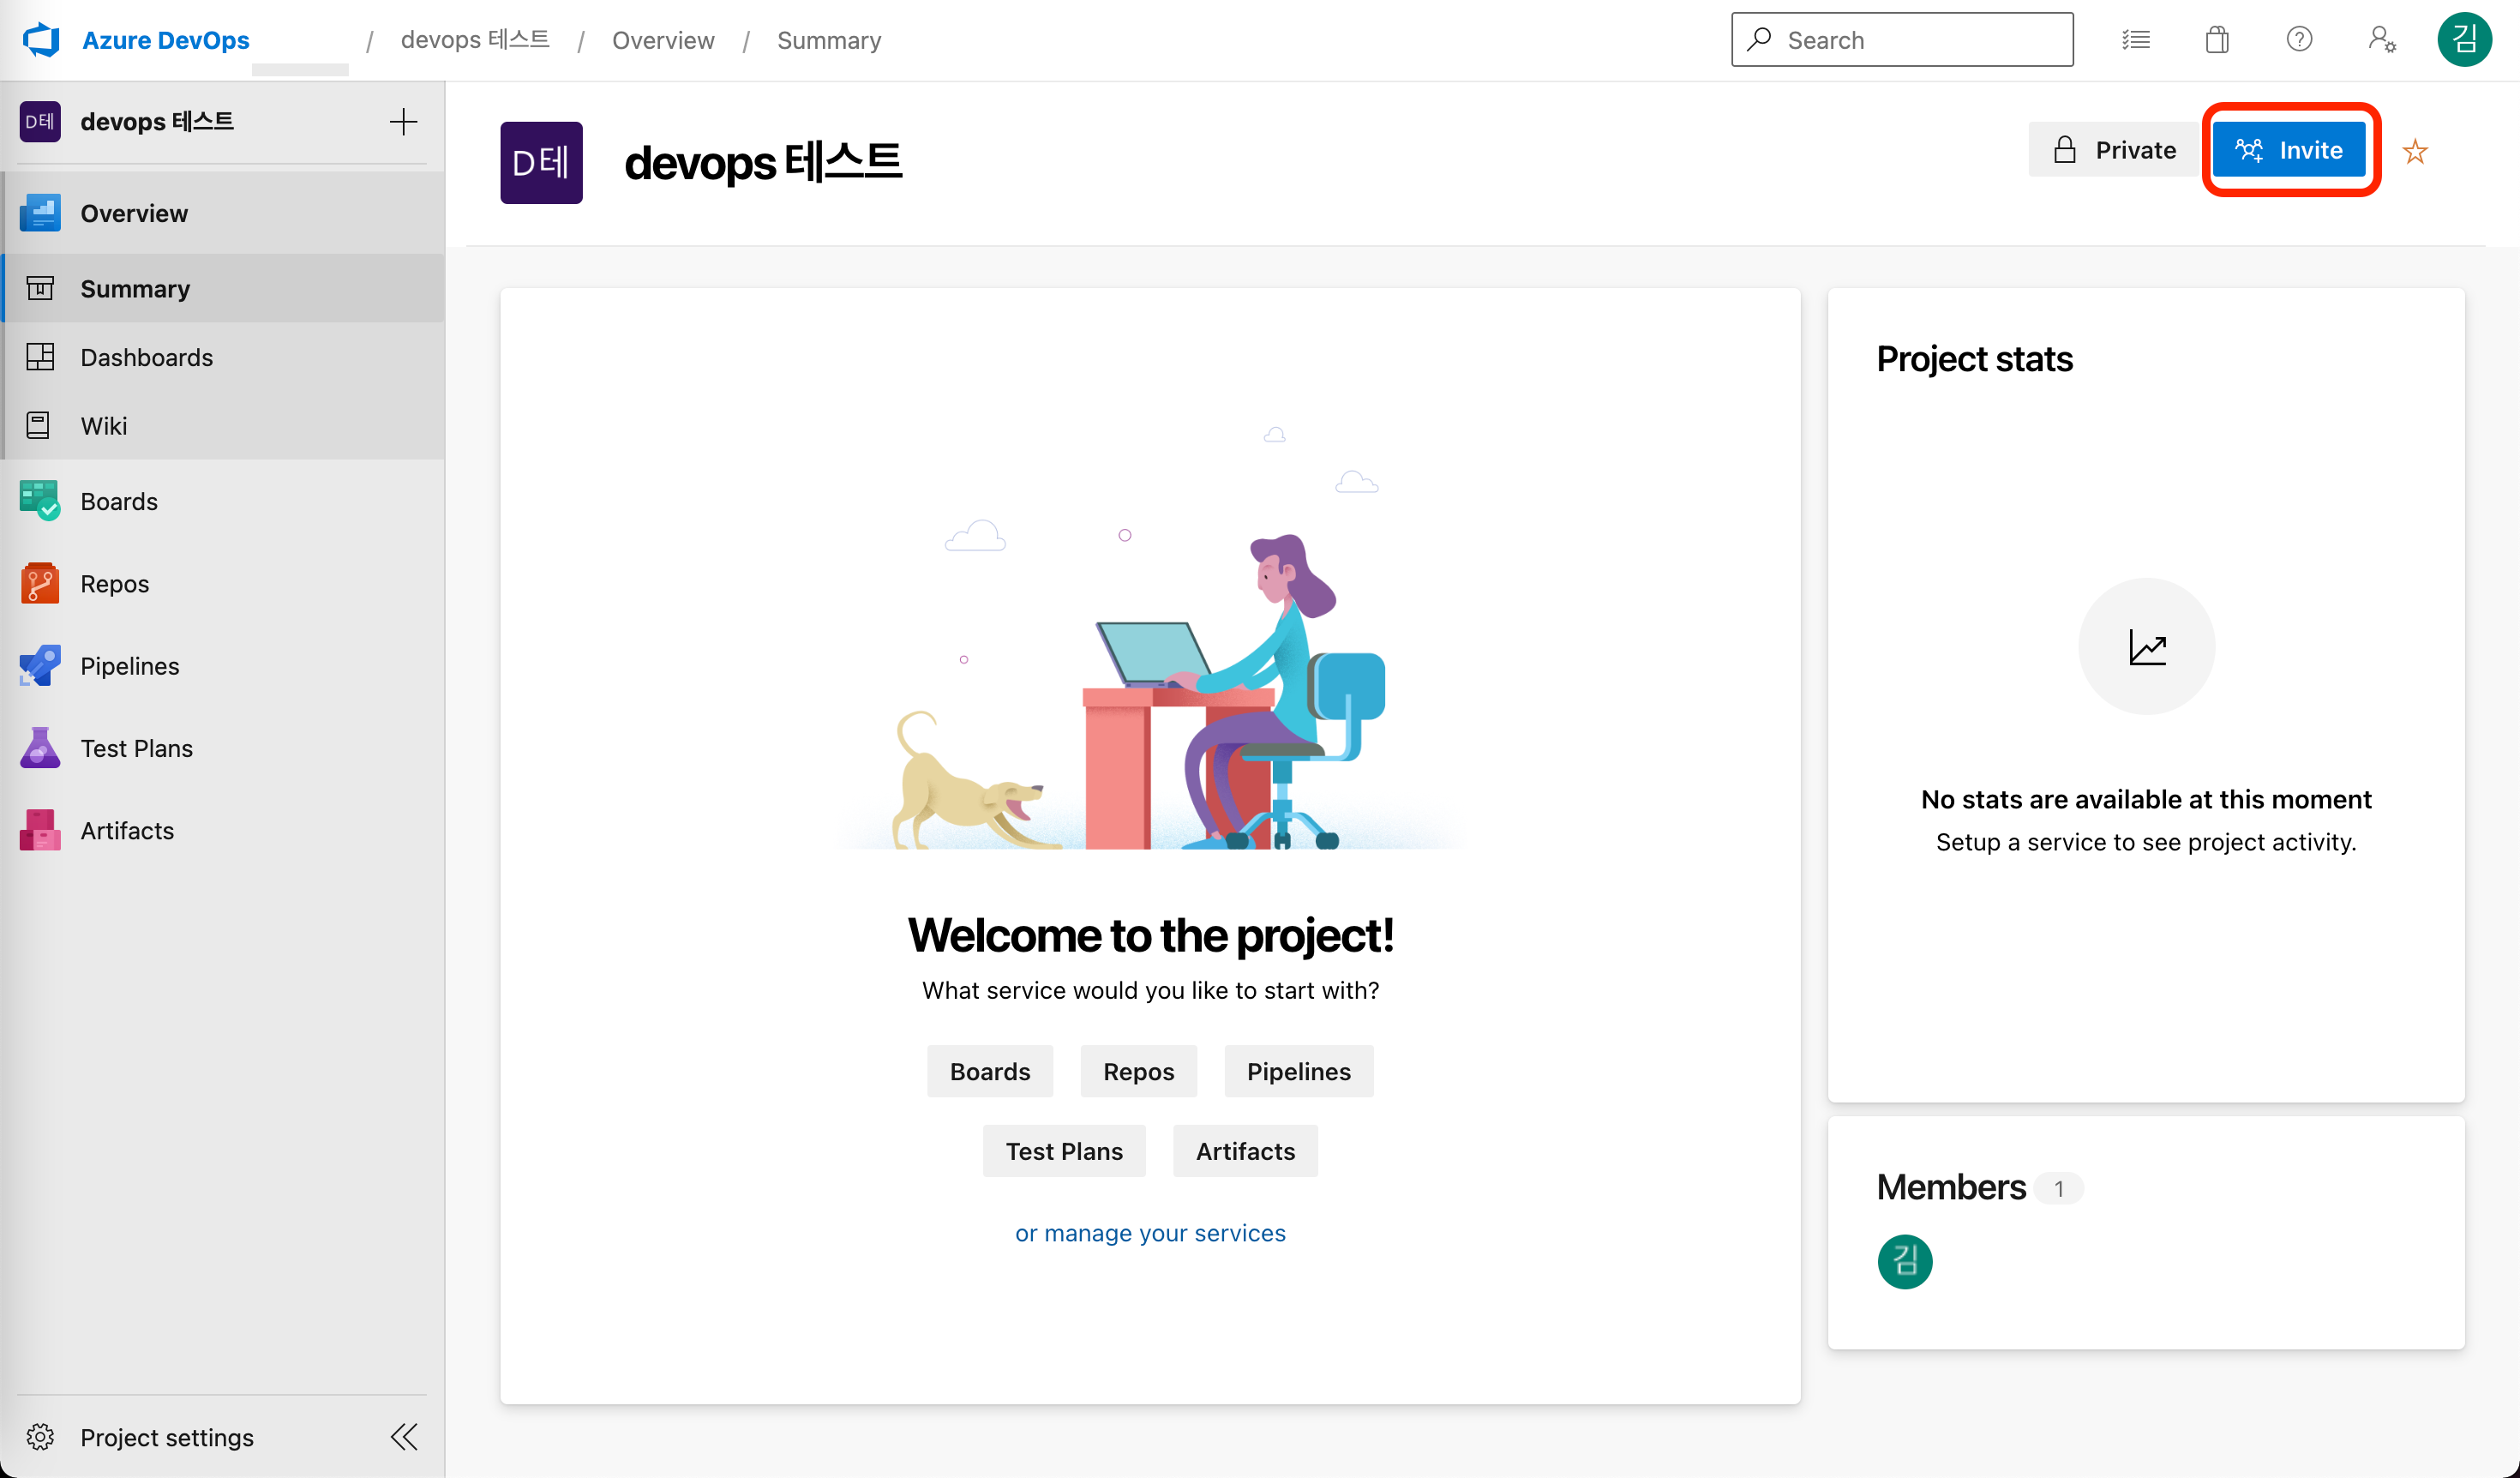Collapse the Overview section in sidebar
Image resolution: width=2520 pixels, height=1478 pixels.
click(x=133, y=213)
